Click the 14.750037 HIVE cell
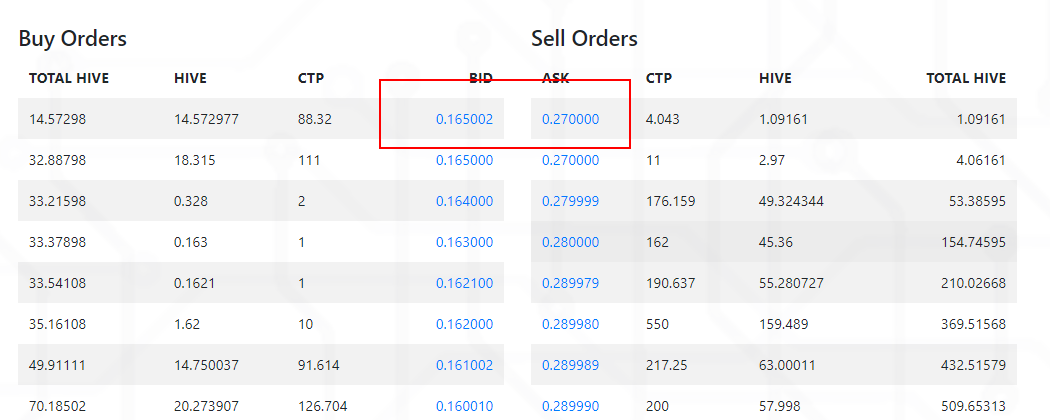The width and height of the screenshot is (1050, 420). (x=206, y=365)
